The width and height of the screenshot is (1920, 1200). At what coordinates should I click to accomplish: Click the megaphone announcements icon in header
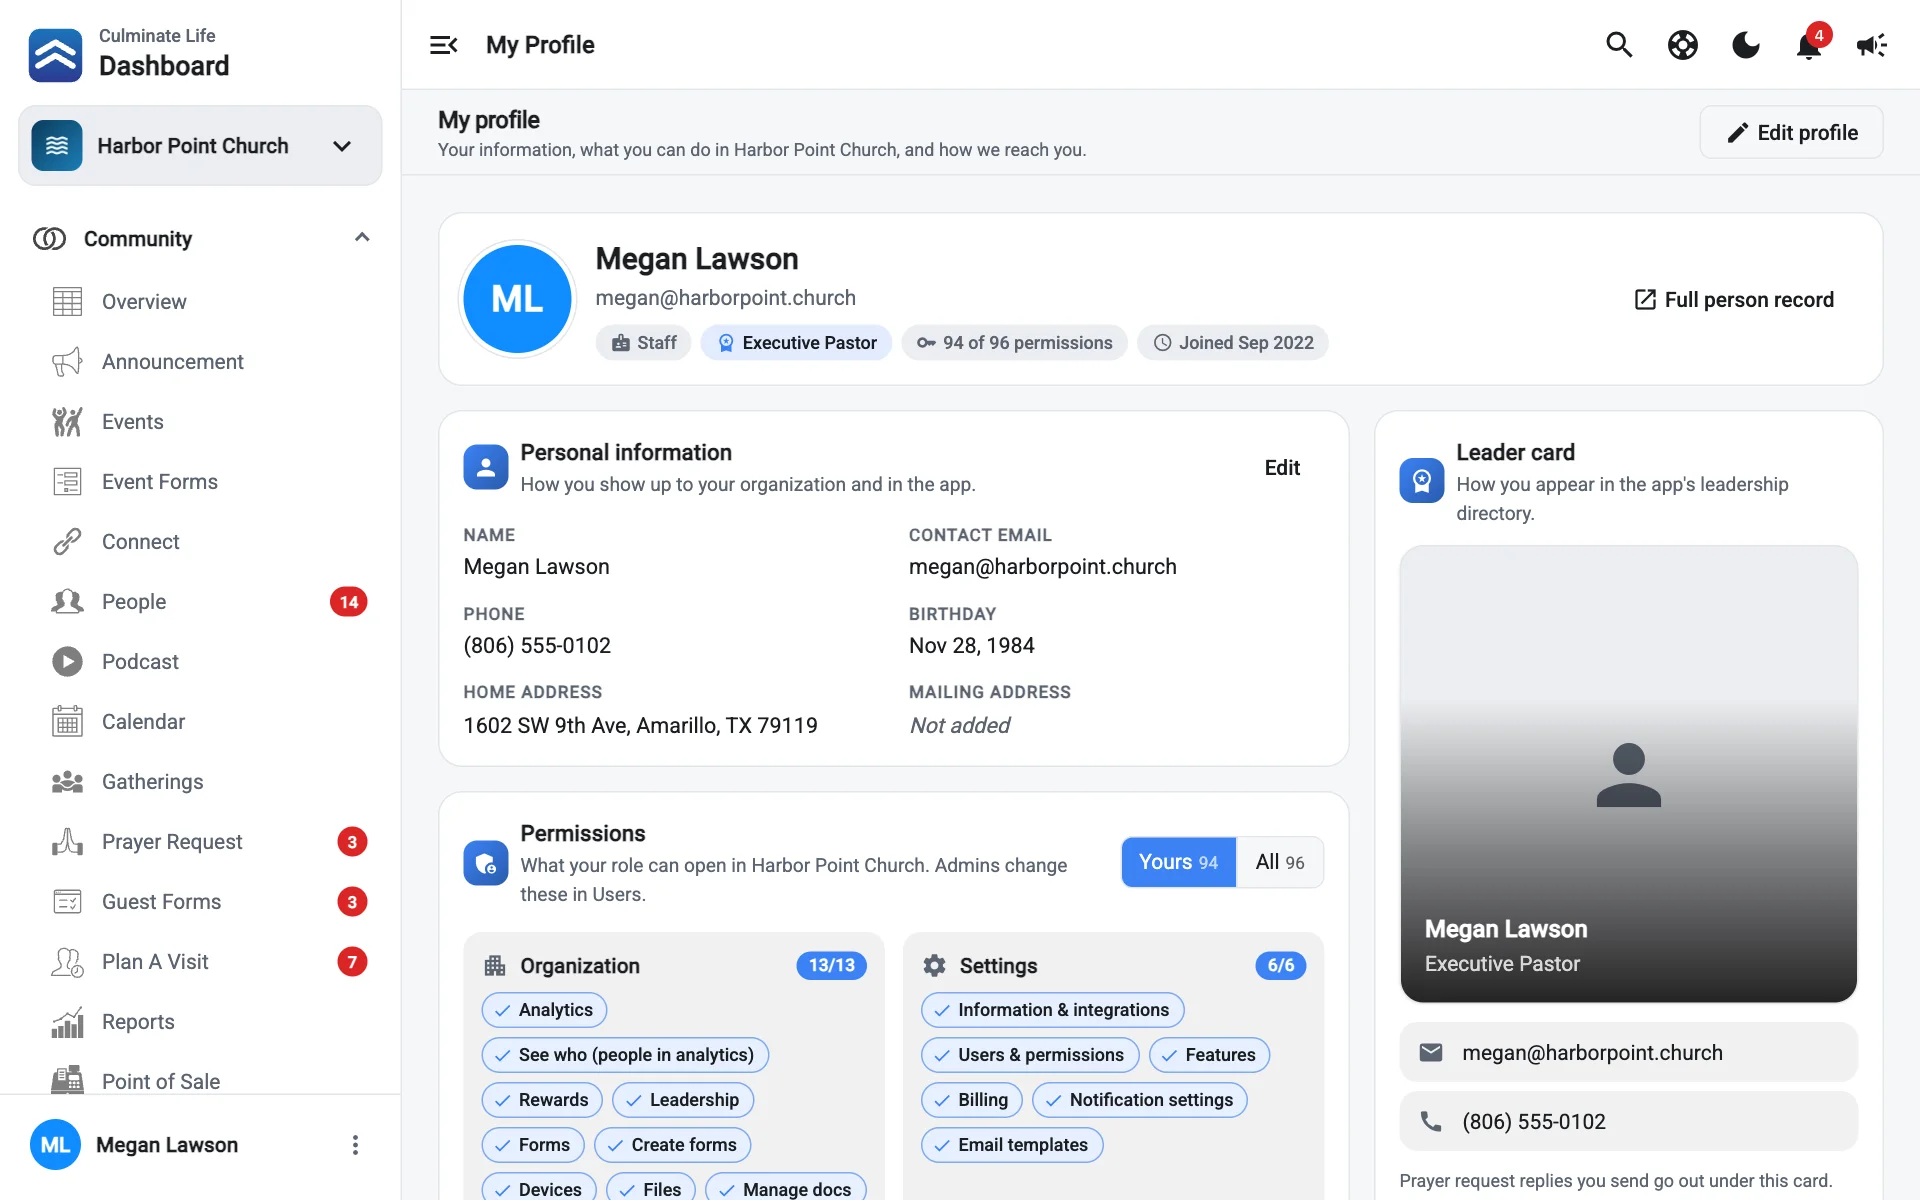click(x=1872, y=45)
